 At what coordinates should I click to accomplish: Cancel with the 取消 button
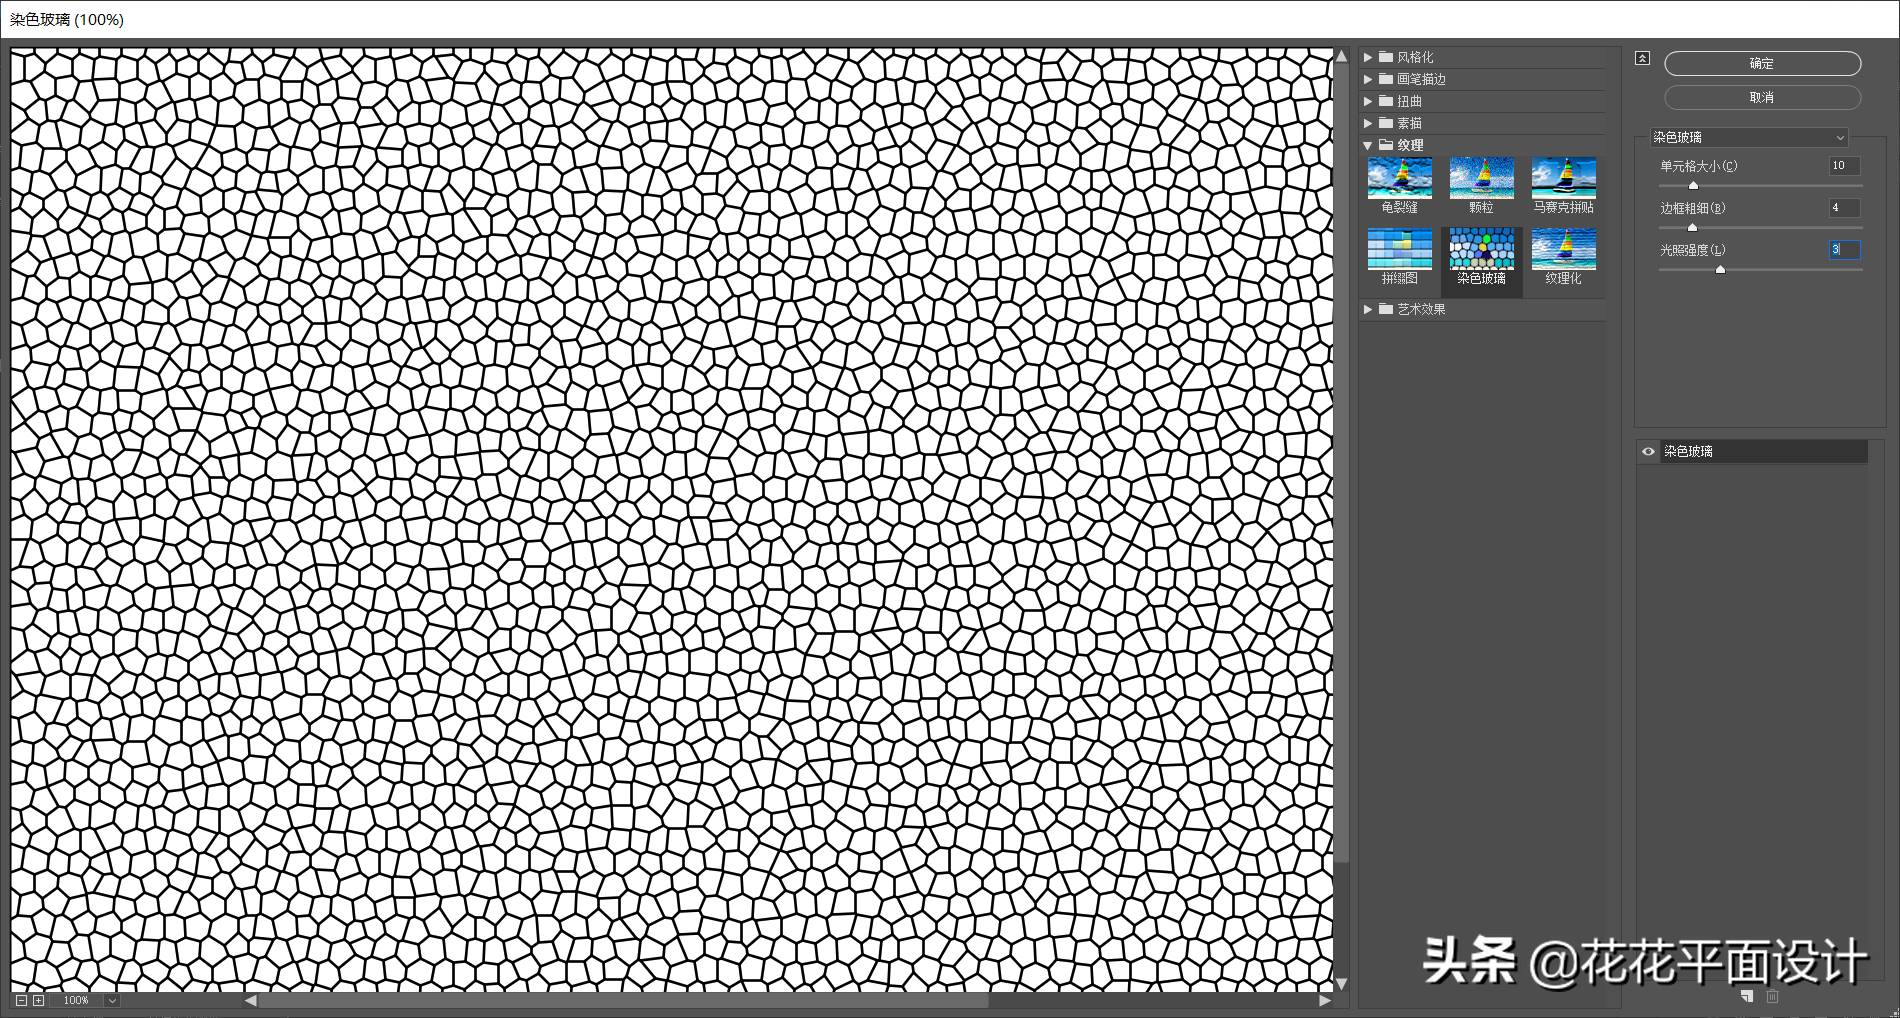pos(1762,97)
